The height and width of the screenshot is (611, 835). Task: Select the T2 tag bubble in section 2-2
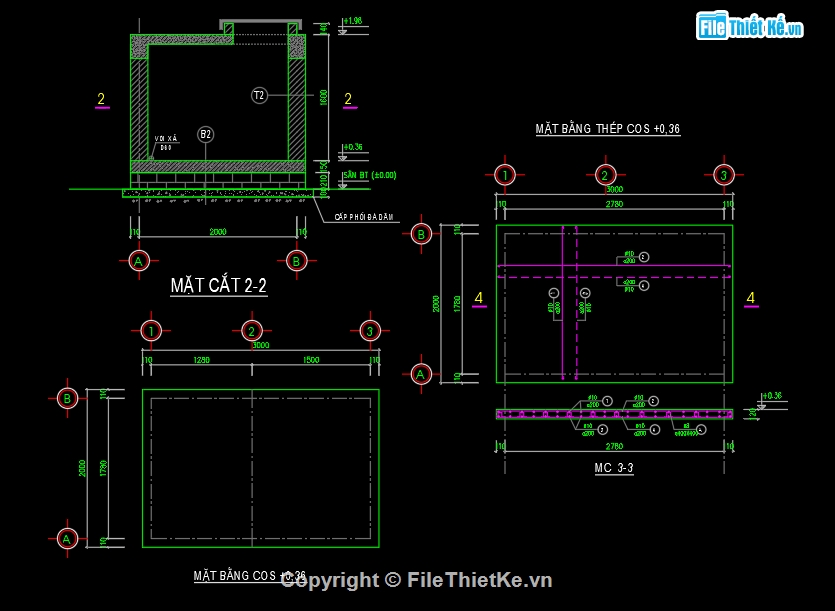pyautogui.click(x=259, y=95)
